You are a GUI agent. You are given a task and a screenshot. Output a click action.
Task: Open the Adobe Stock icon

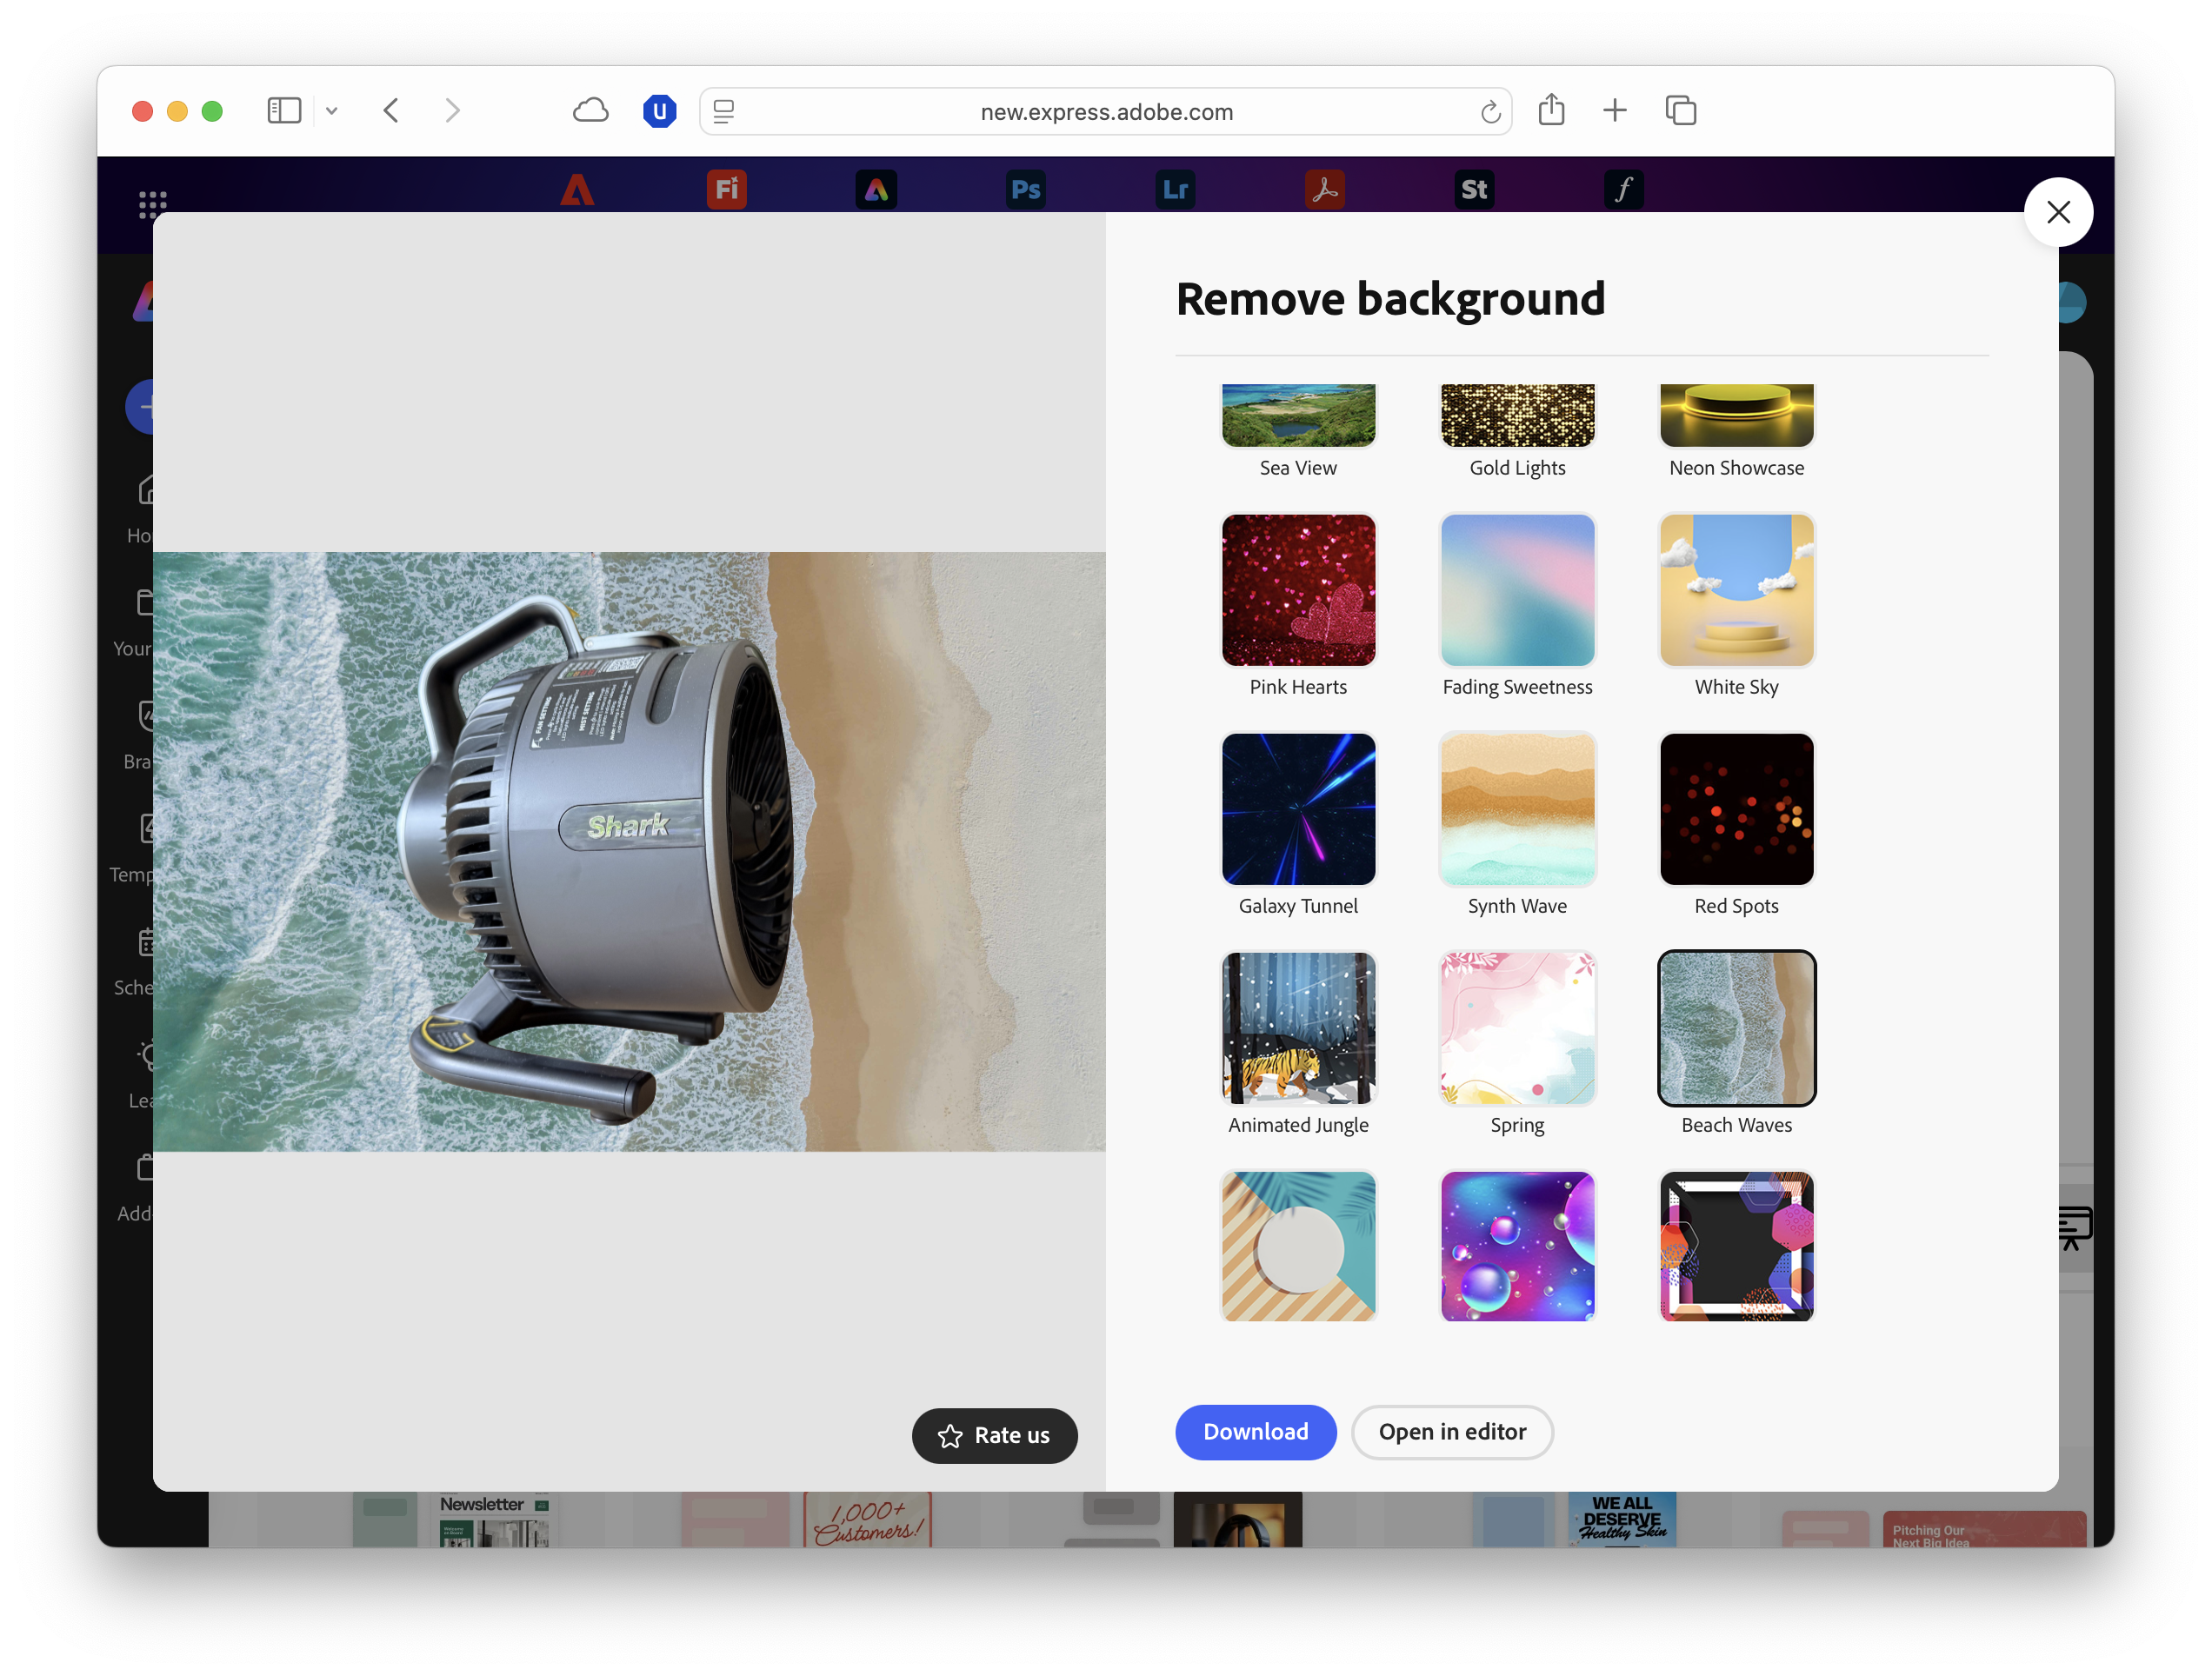point(1473,189)
